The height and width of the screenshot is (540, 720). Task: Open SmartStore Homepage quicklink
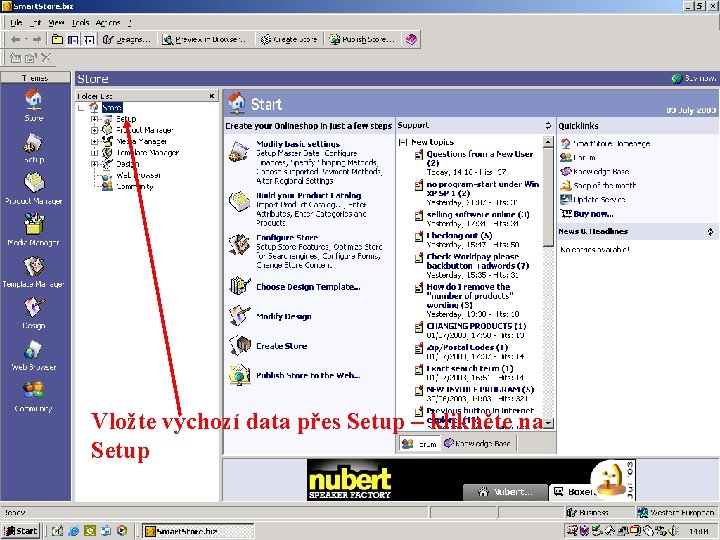611,144
